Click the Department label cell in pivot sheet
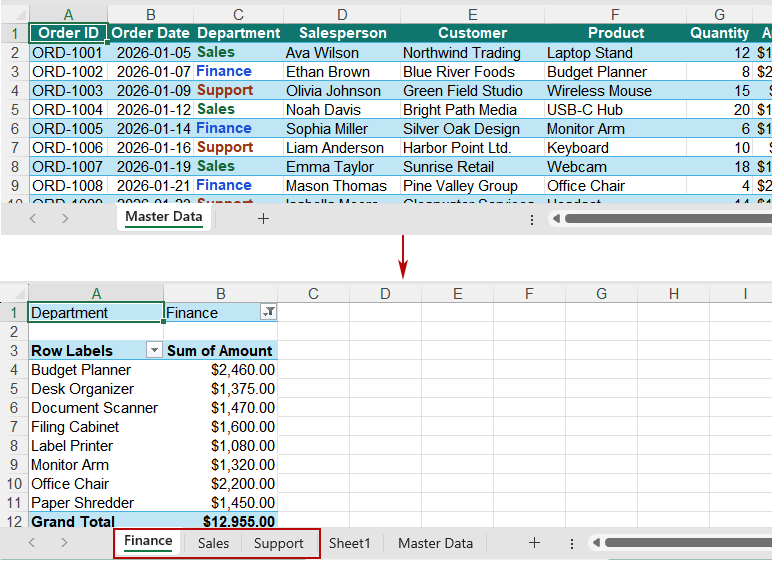Image resolution: width=772 pixels, height=569 pixels. (96, 313)
